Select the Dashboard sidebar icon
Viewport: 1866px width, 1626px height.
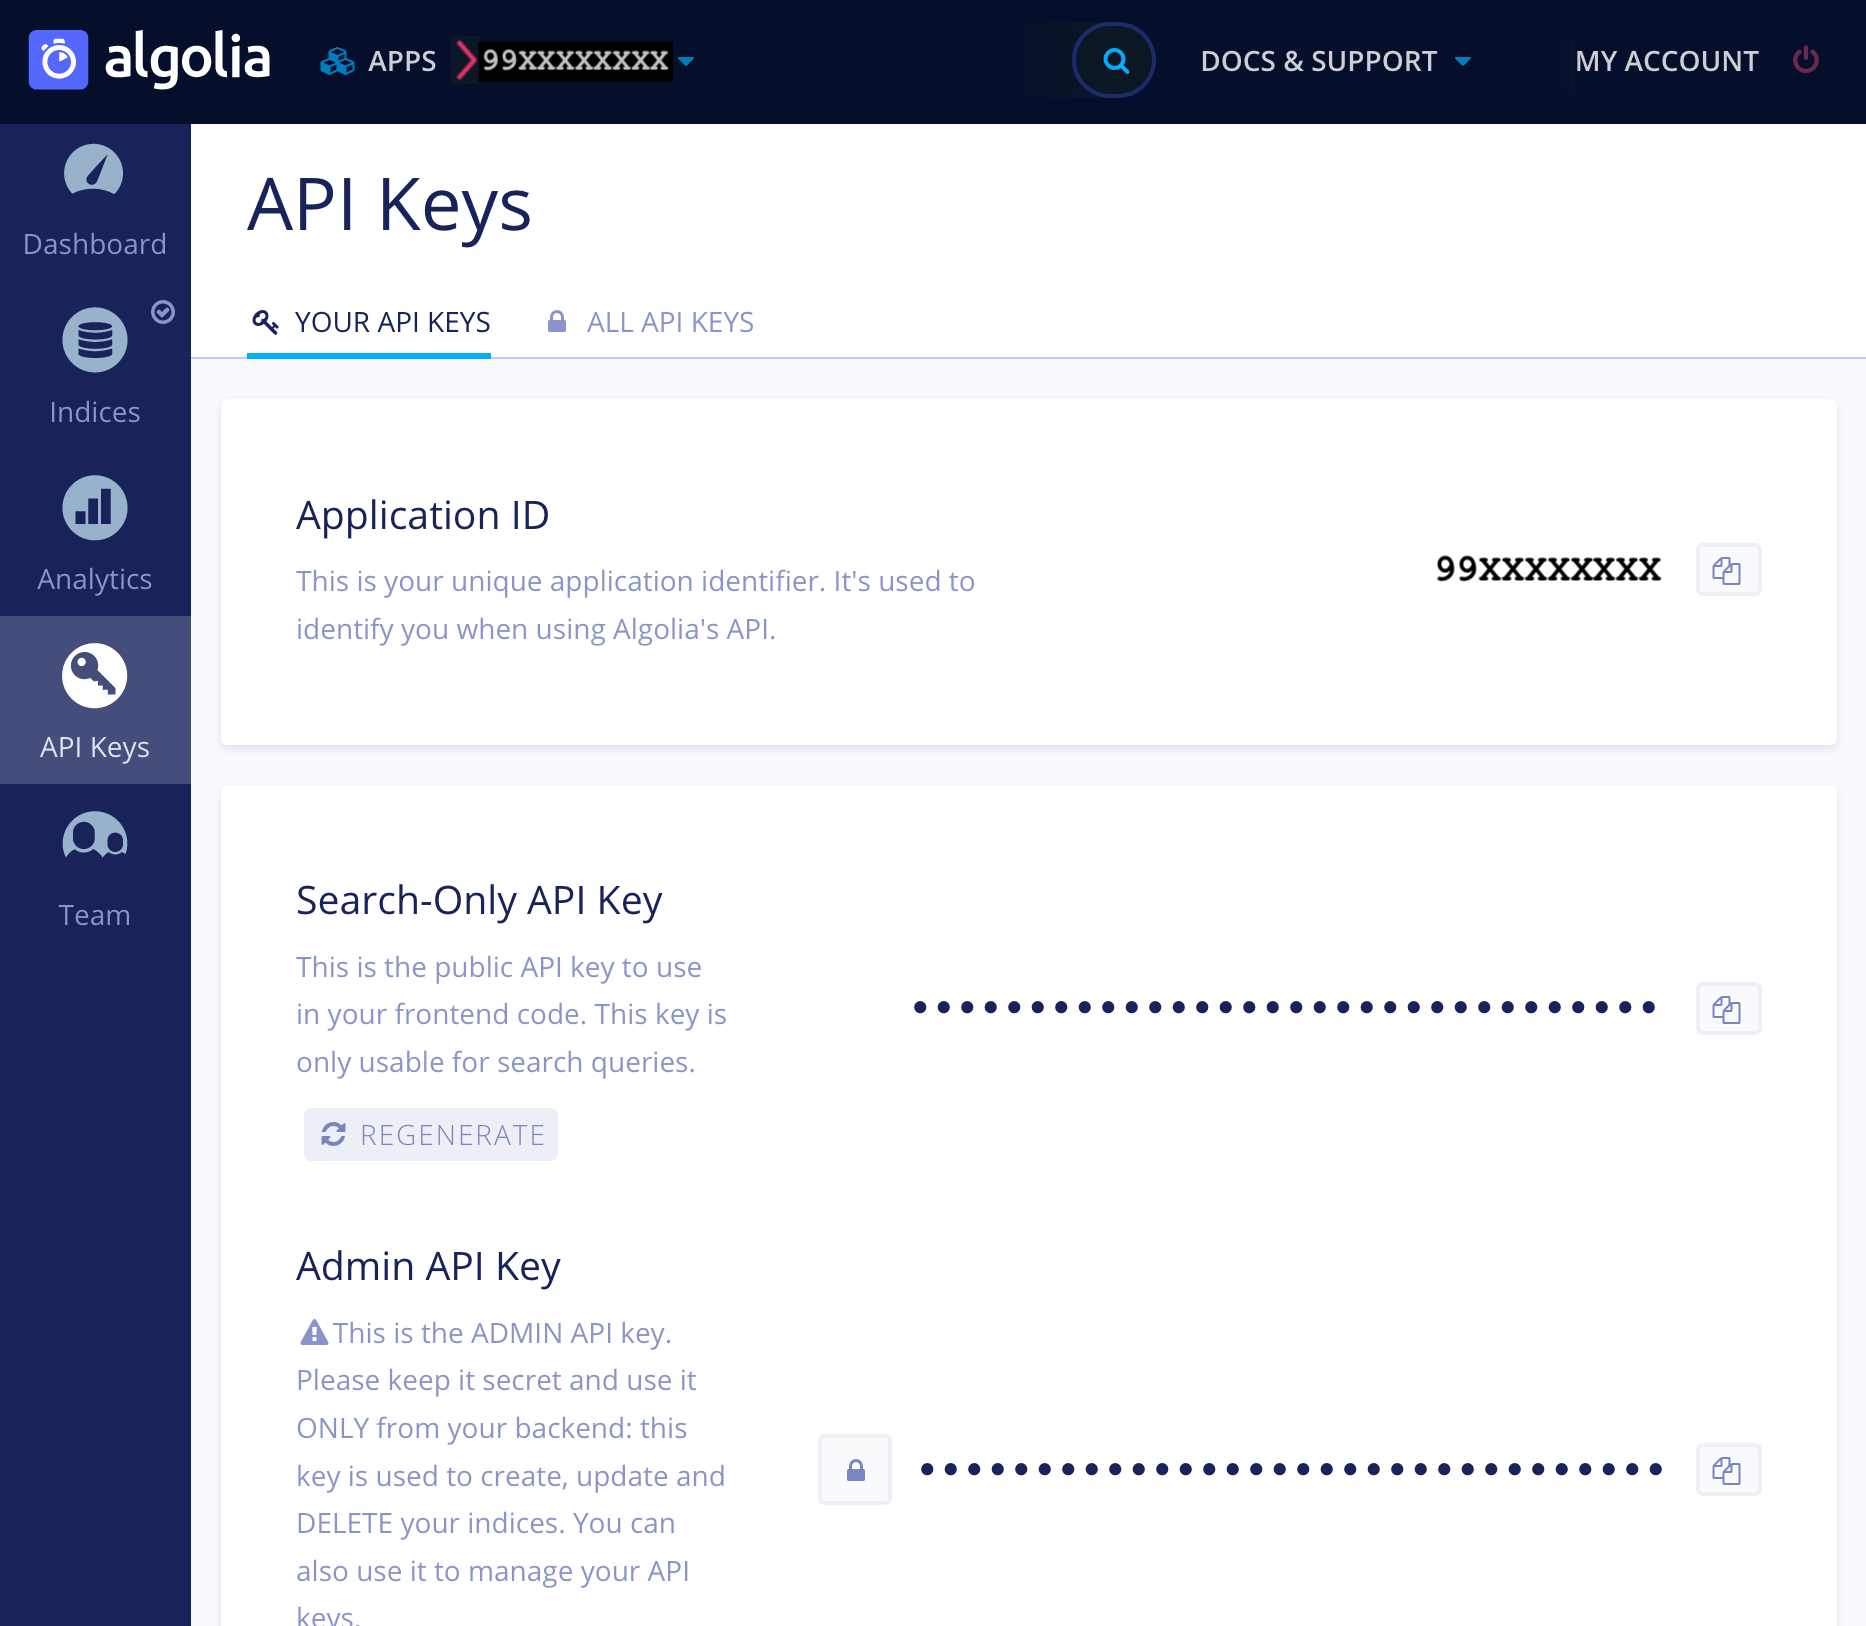click(x=94, y=171)
